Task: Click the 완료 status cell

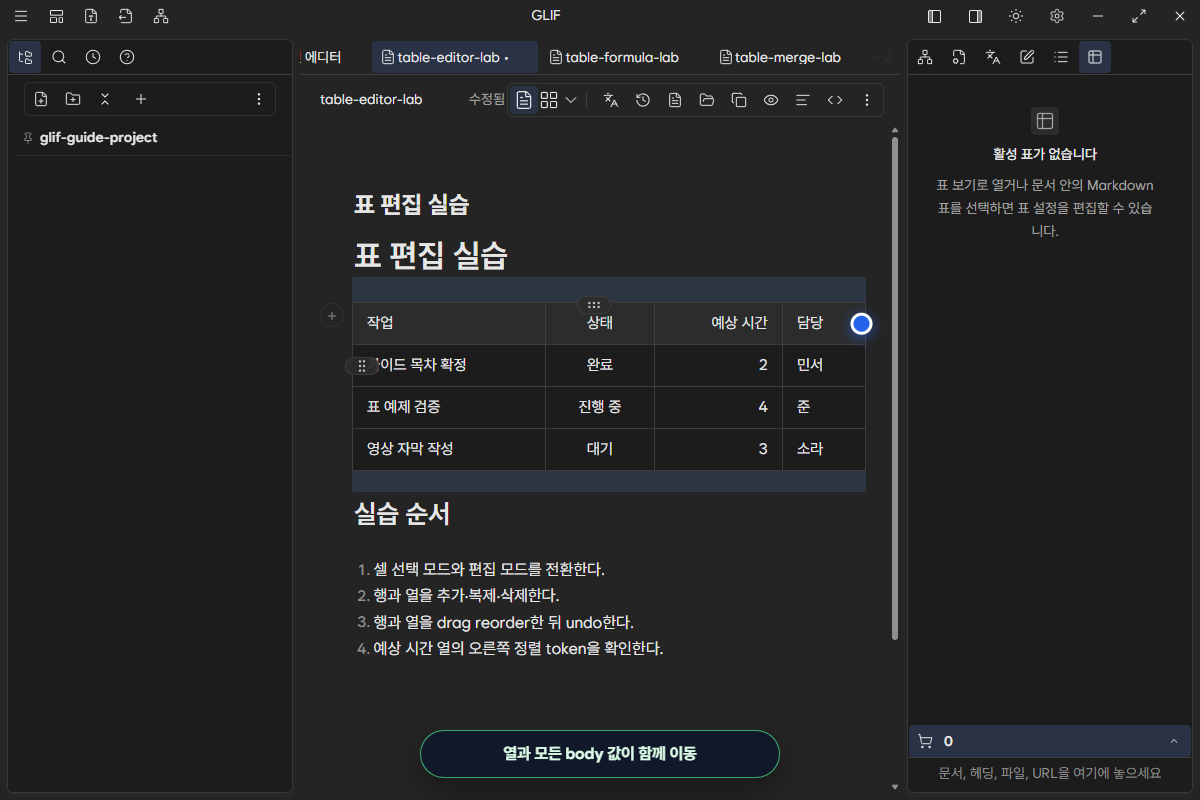Action: 600,365
